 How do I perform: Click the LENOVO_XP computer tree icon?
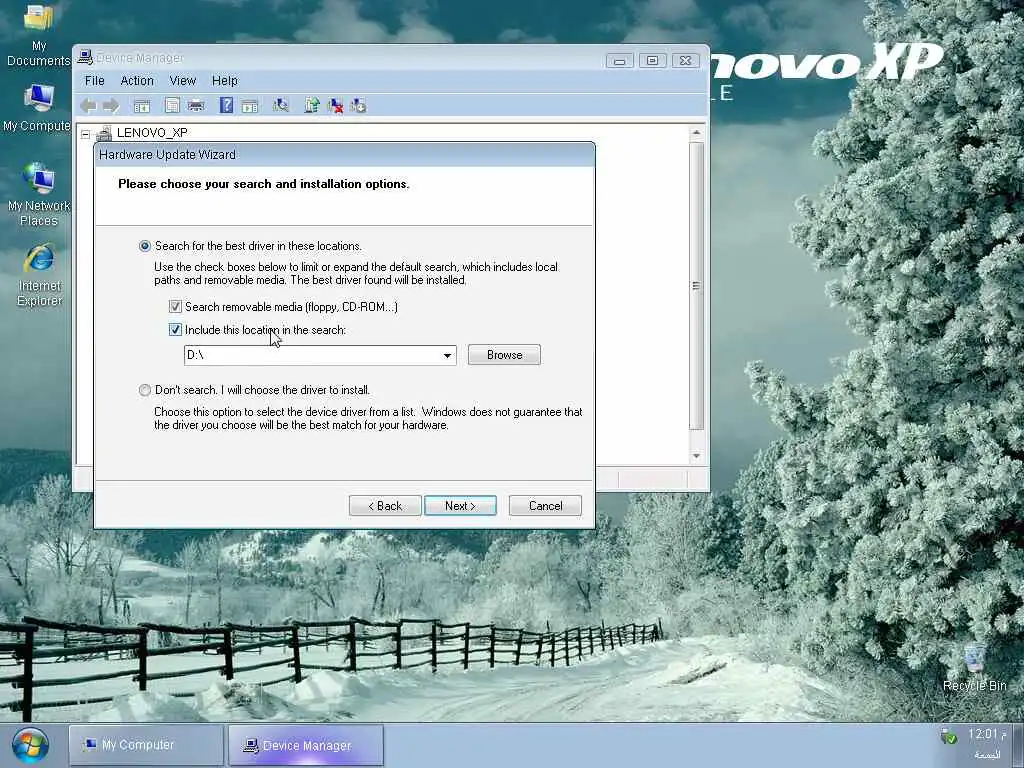coord(104,133)
